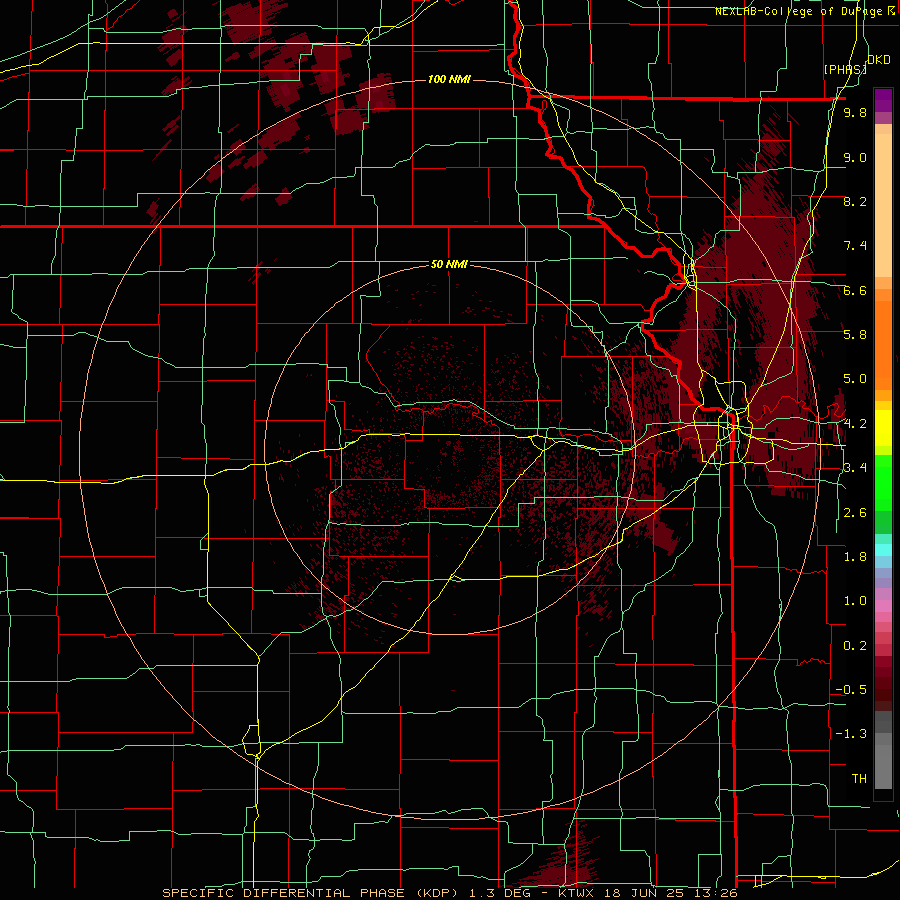Click the 0.2 value on the color scale
Viewport: 900px width, 900px height.
point(855,646)
